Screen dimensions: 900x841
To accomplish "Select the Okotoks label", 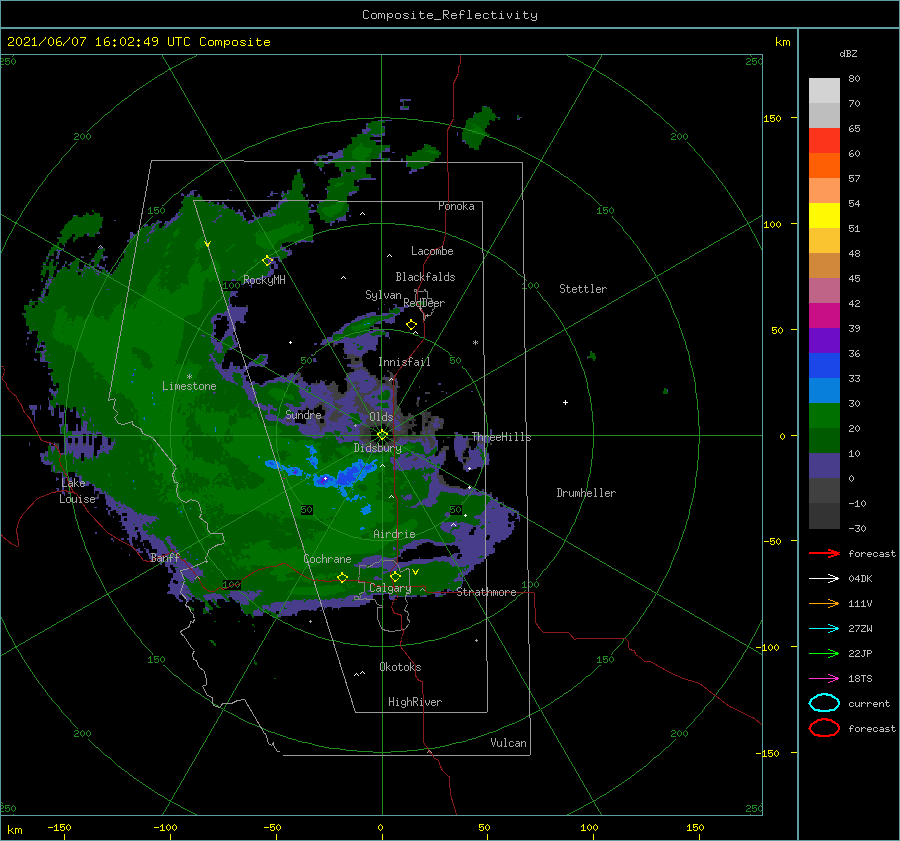I will [x=400, y=667].
